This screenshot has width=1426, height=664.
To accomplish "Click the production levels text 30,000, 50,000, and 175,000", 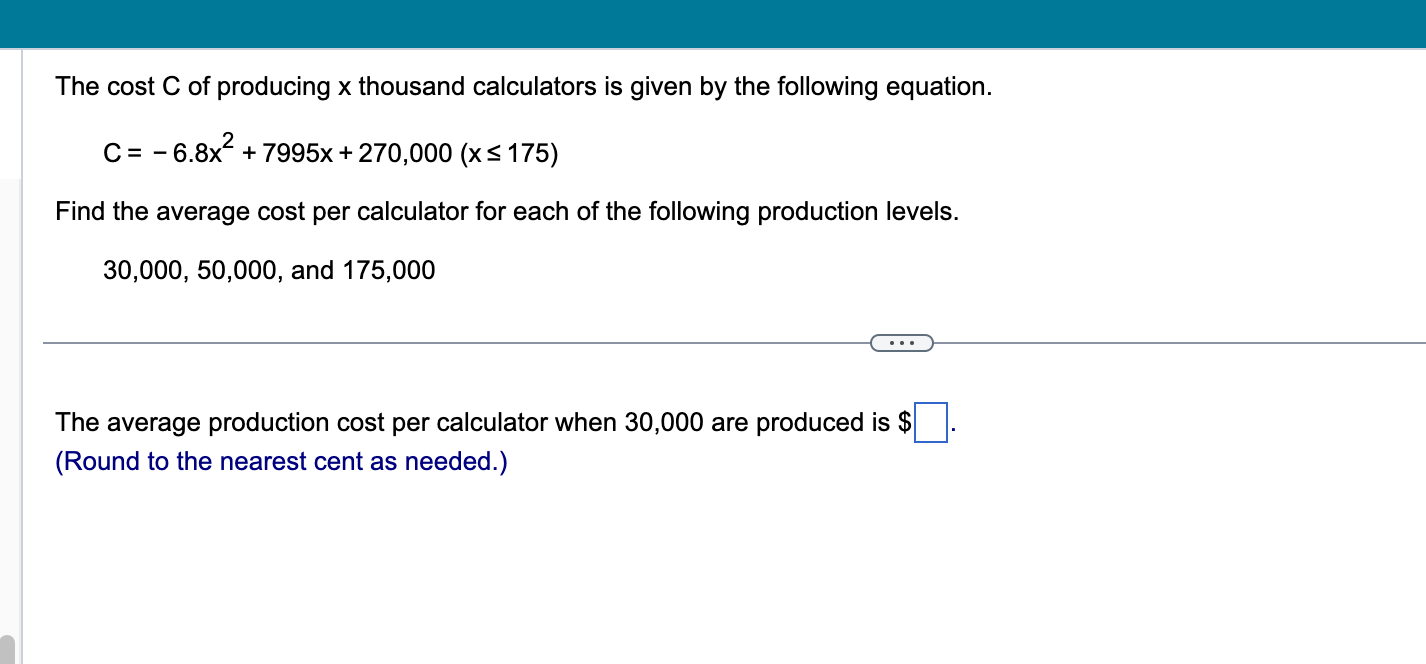I will click(268, 270).
